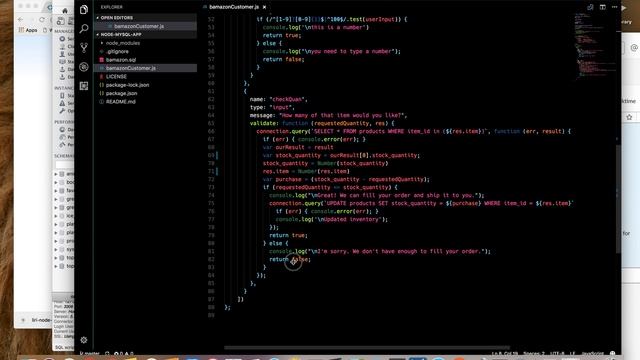
Task: Click the browser back arrow behind VS Code
Action: point(20,19)
